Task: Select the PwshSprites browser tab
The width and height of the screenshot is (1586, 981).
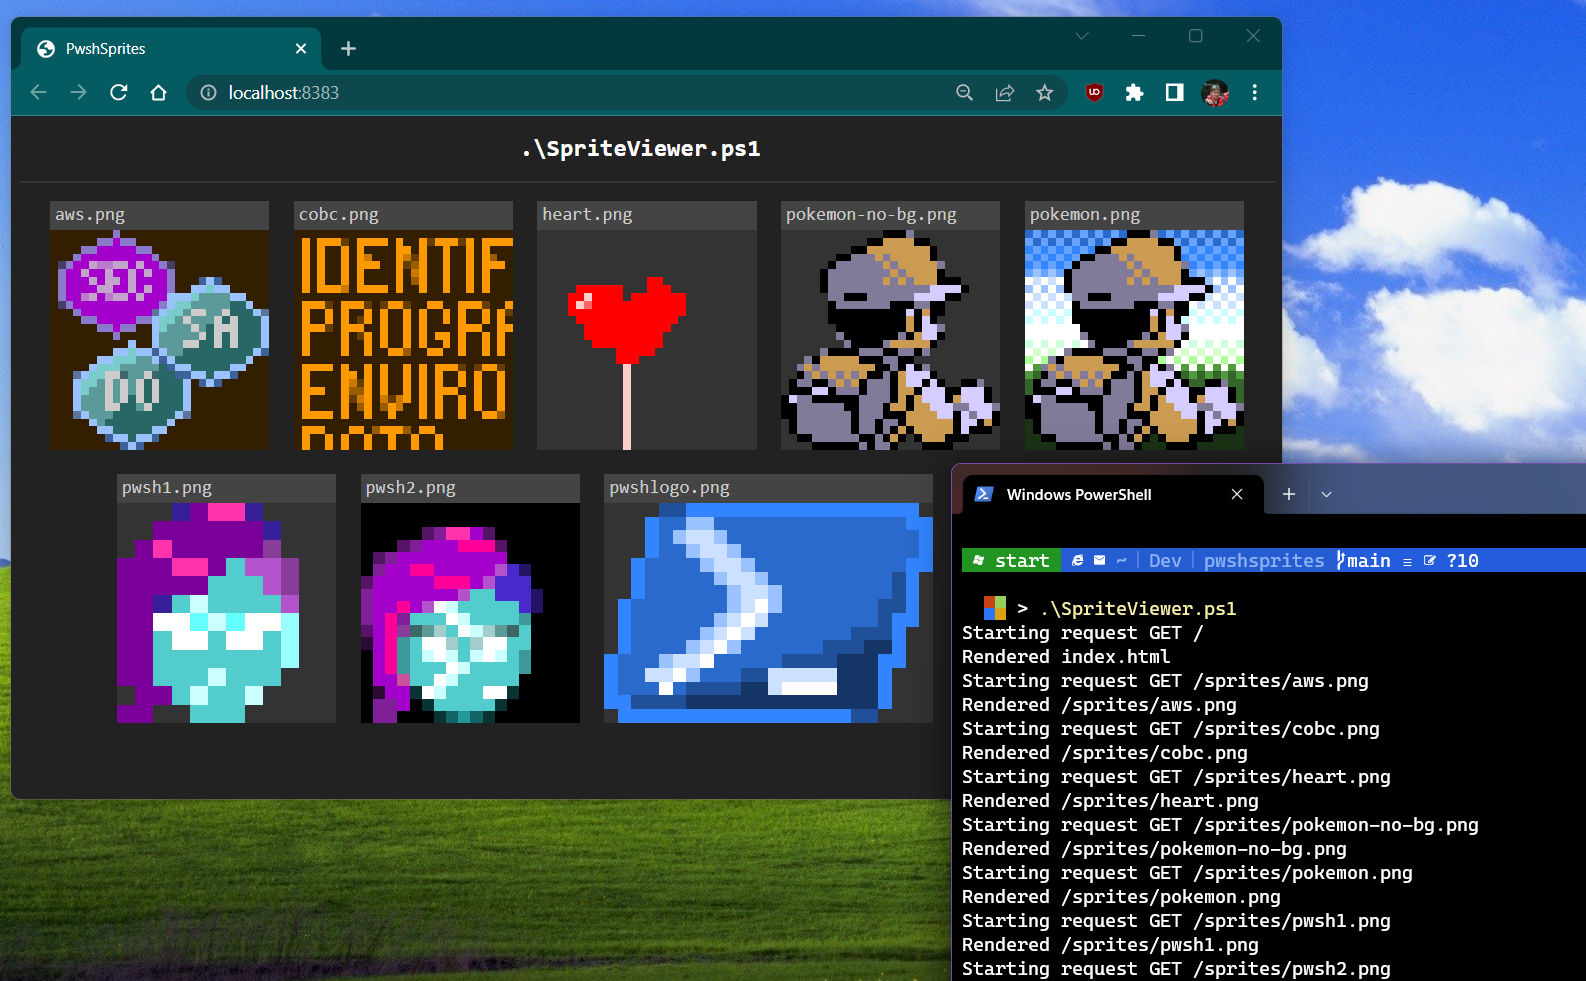Action: (x=170, y=48)
